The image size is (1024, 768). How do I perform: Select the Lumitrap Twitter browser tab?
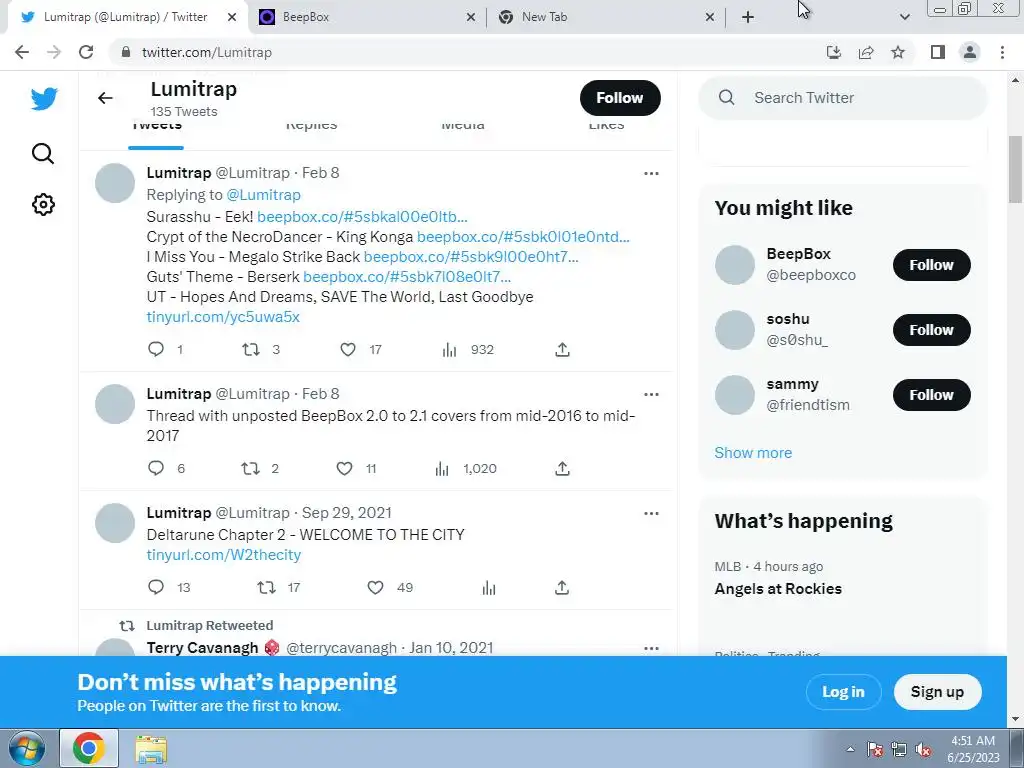click(x=127, y=17)
